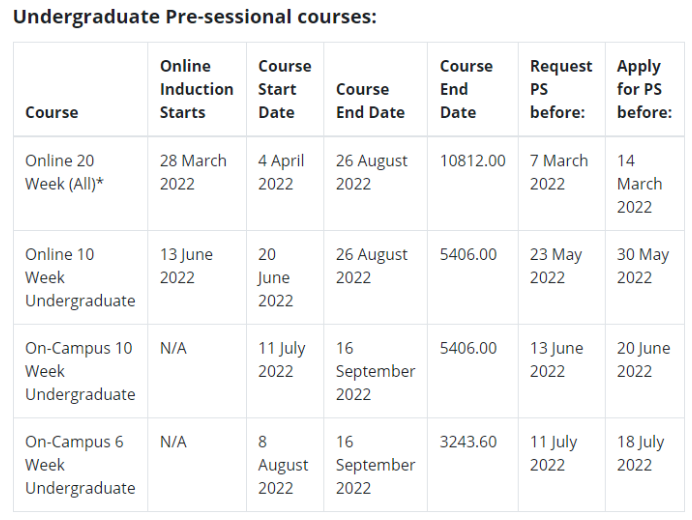Select the On-Campus 10 Week Undergraduate cell

tap(80, 371)
